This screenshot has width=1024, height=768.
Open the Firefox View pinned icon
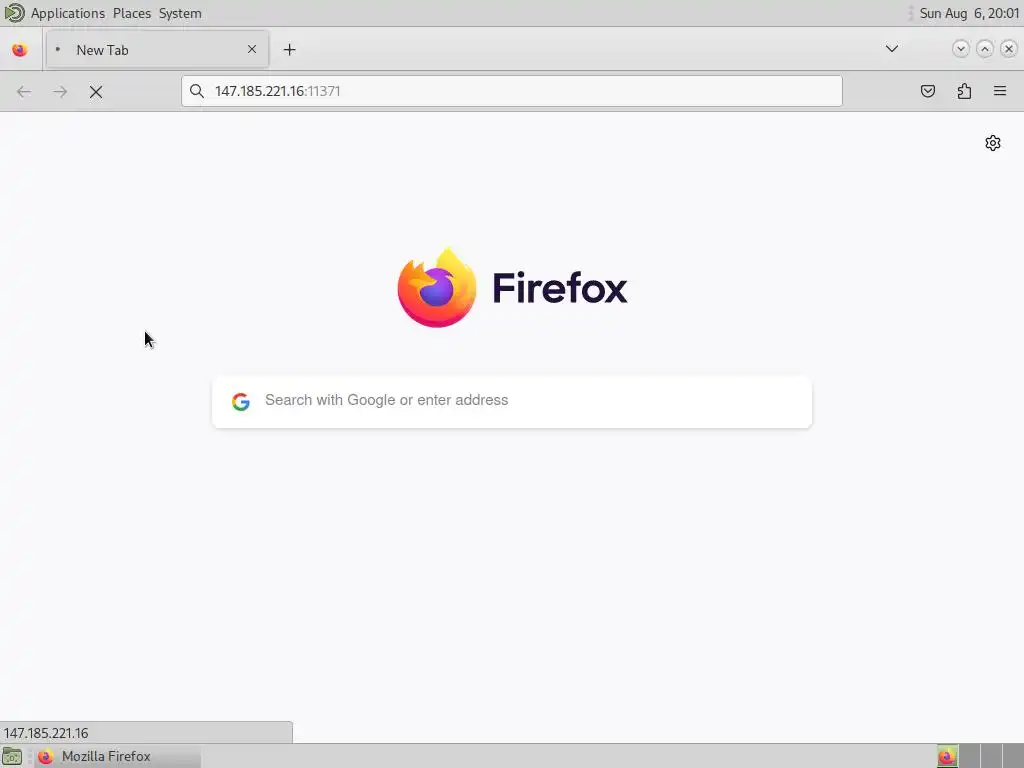(20, 50)
